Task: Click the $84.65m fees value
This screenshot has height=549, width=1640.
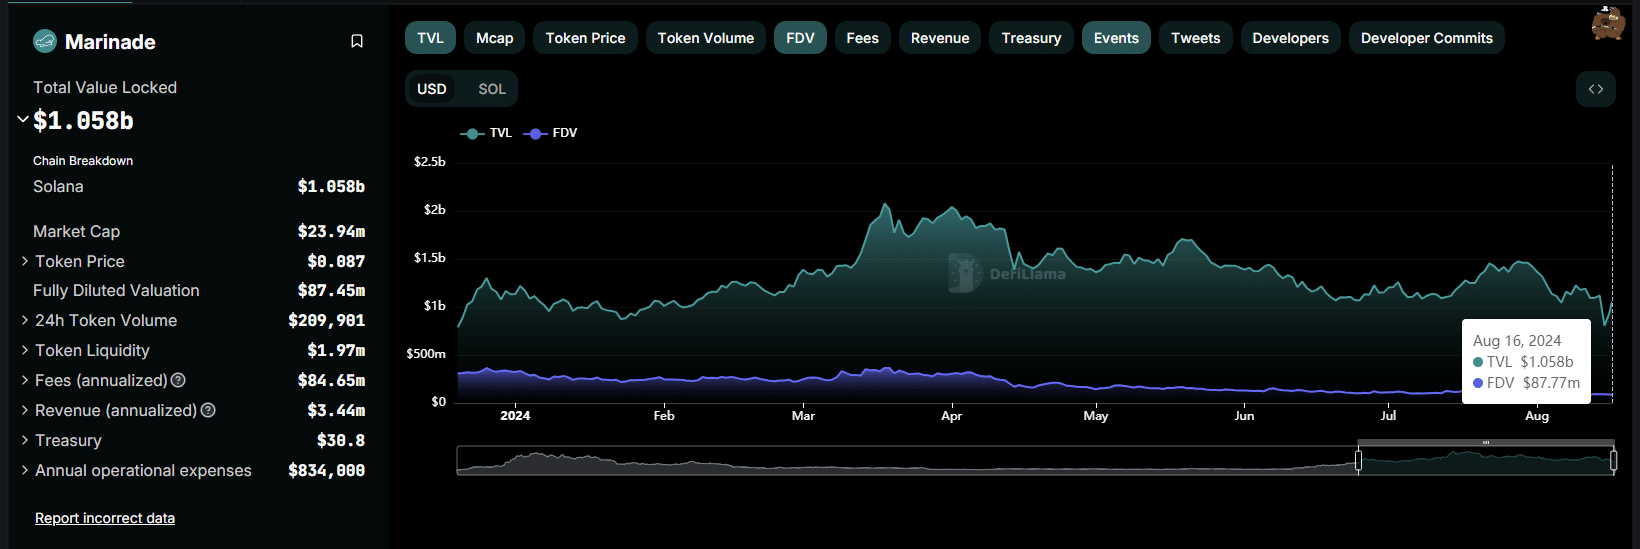Action: coord(331,380)
